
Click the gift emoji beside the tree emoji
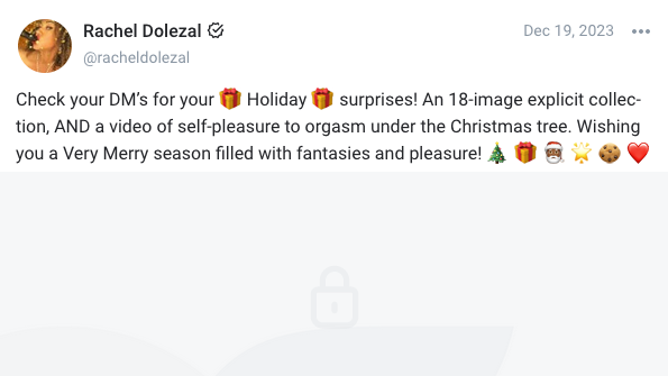pos(525,153)
